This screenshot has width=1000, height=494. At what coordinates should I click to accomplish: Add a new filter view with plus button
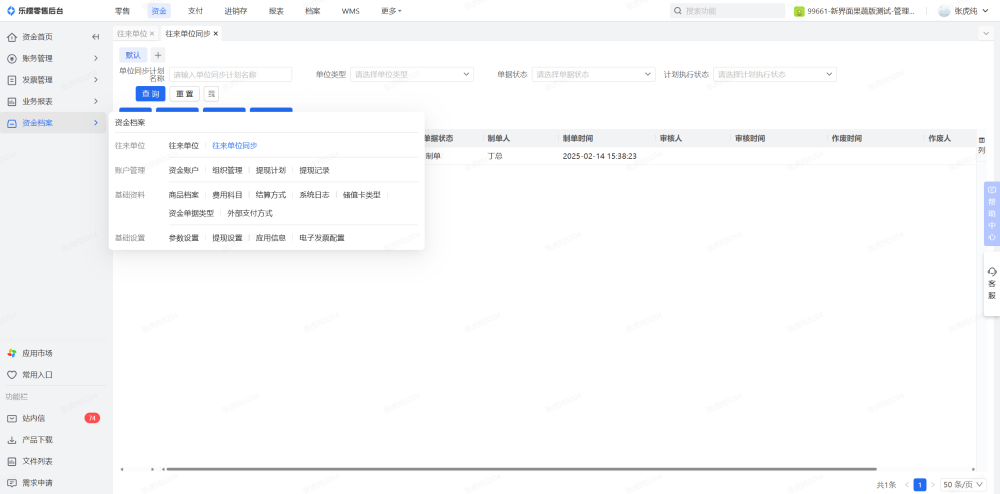click(158, 55)
